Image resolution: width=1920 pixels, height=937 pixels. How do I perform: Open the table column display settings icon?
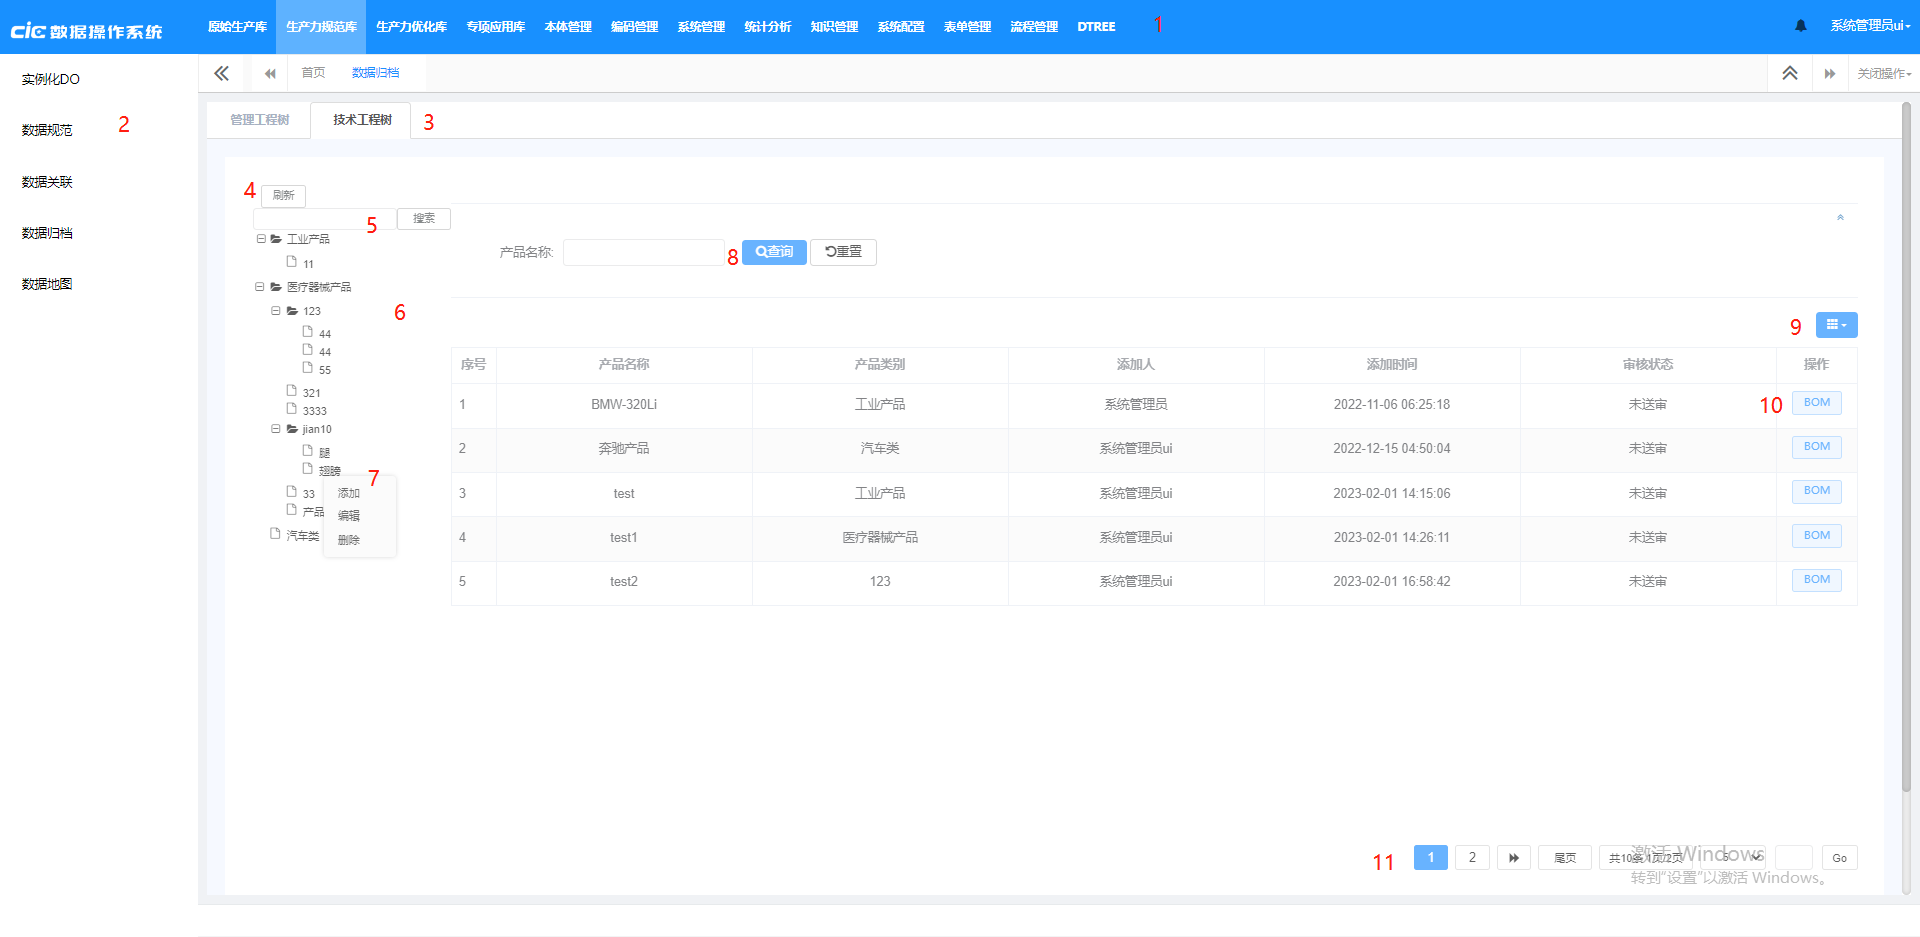tap(1836, 324)
